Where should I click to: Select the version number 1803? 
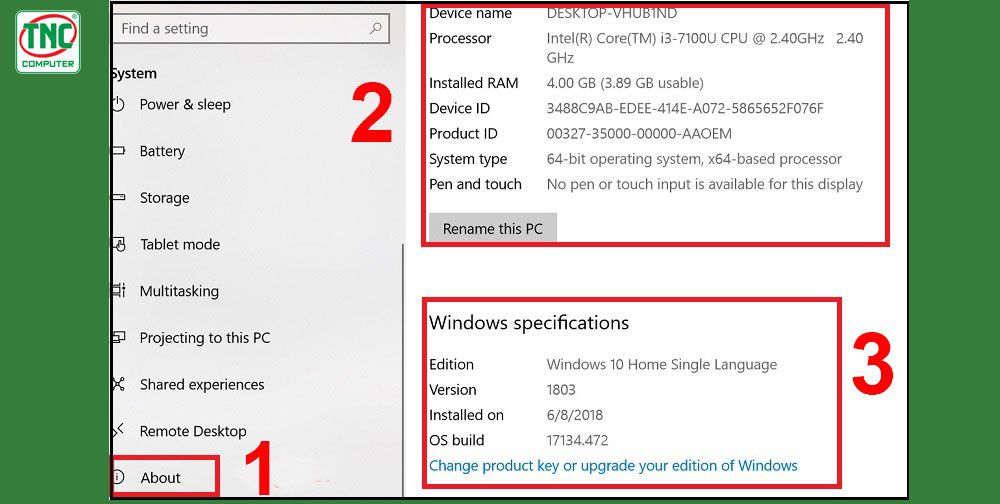click(561, 390)
